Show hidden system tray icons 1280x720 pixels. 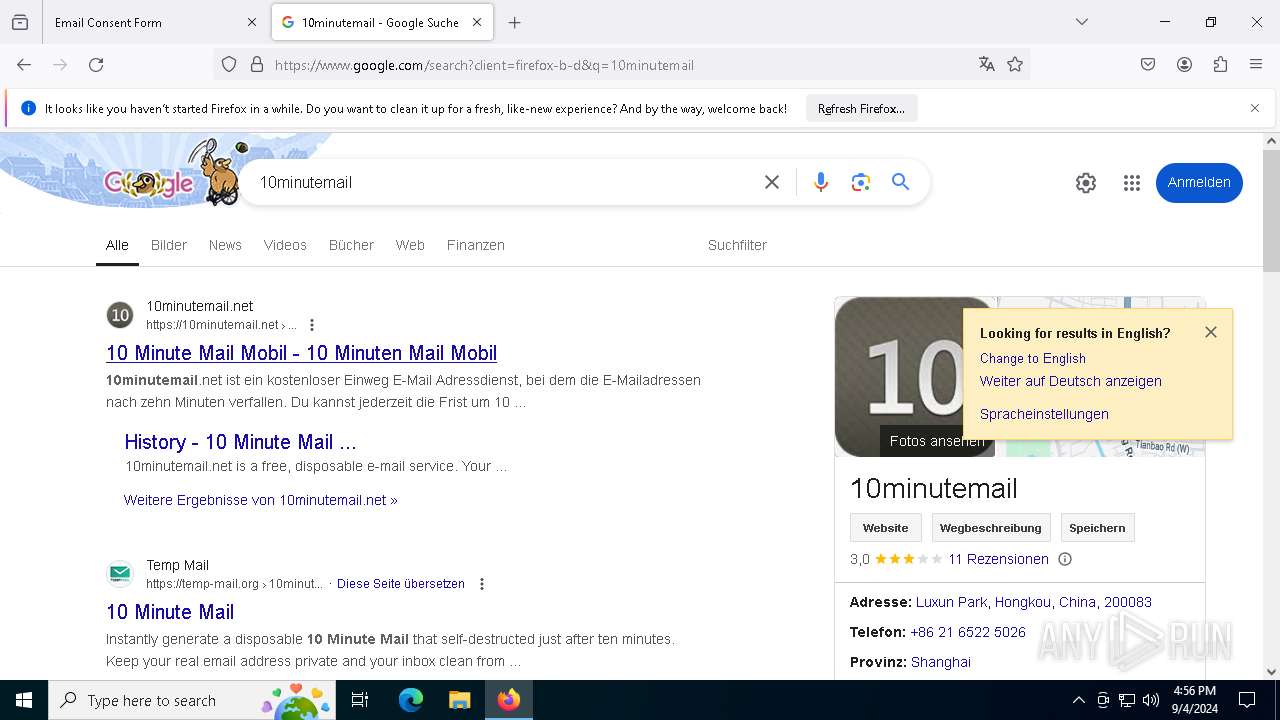[1078, 700]
